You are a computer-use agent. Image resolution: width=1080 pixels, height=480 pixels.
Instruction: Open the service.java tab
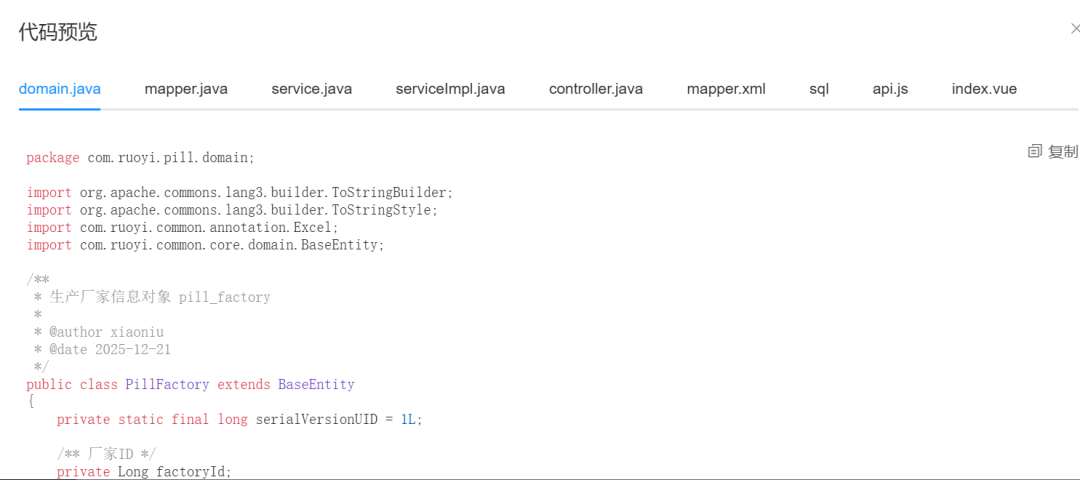[x=311, y=89]
